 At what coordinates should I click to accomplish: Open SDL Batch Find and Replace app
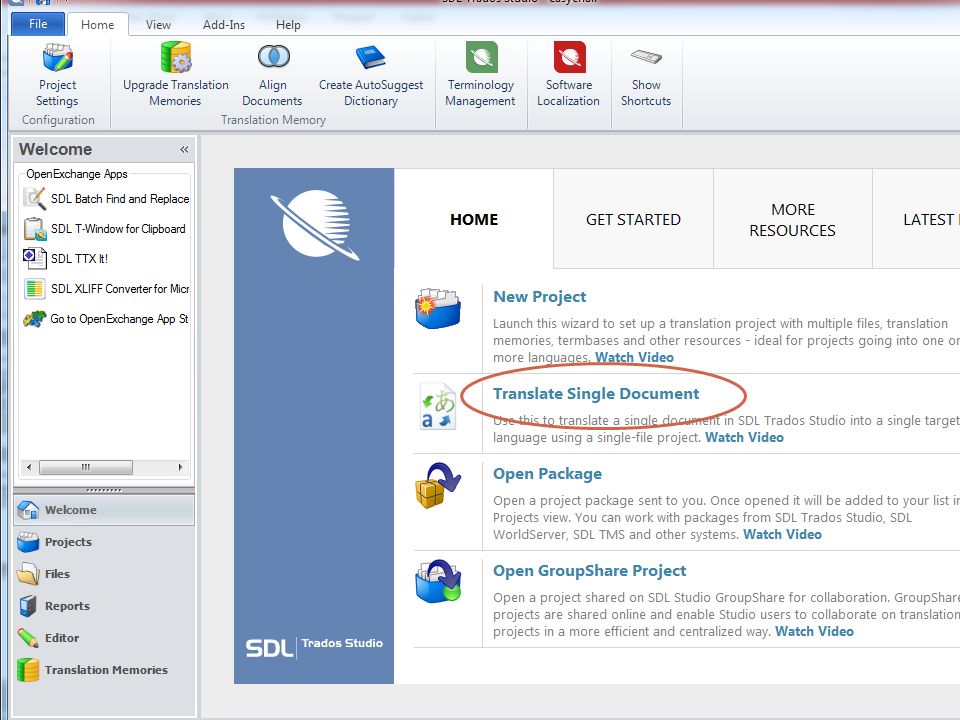106,199
